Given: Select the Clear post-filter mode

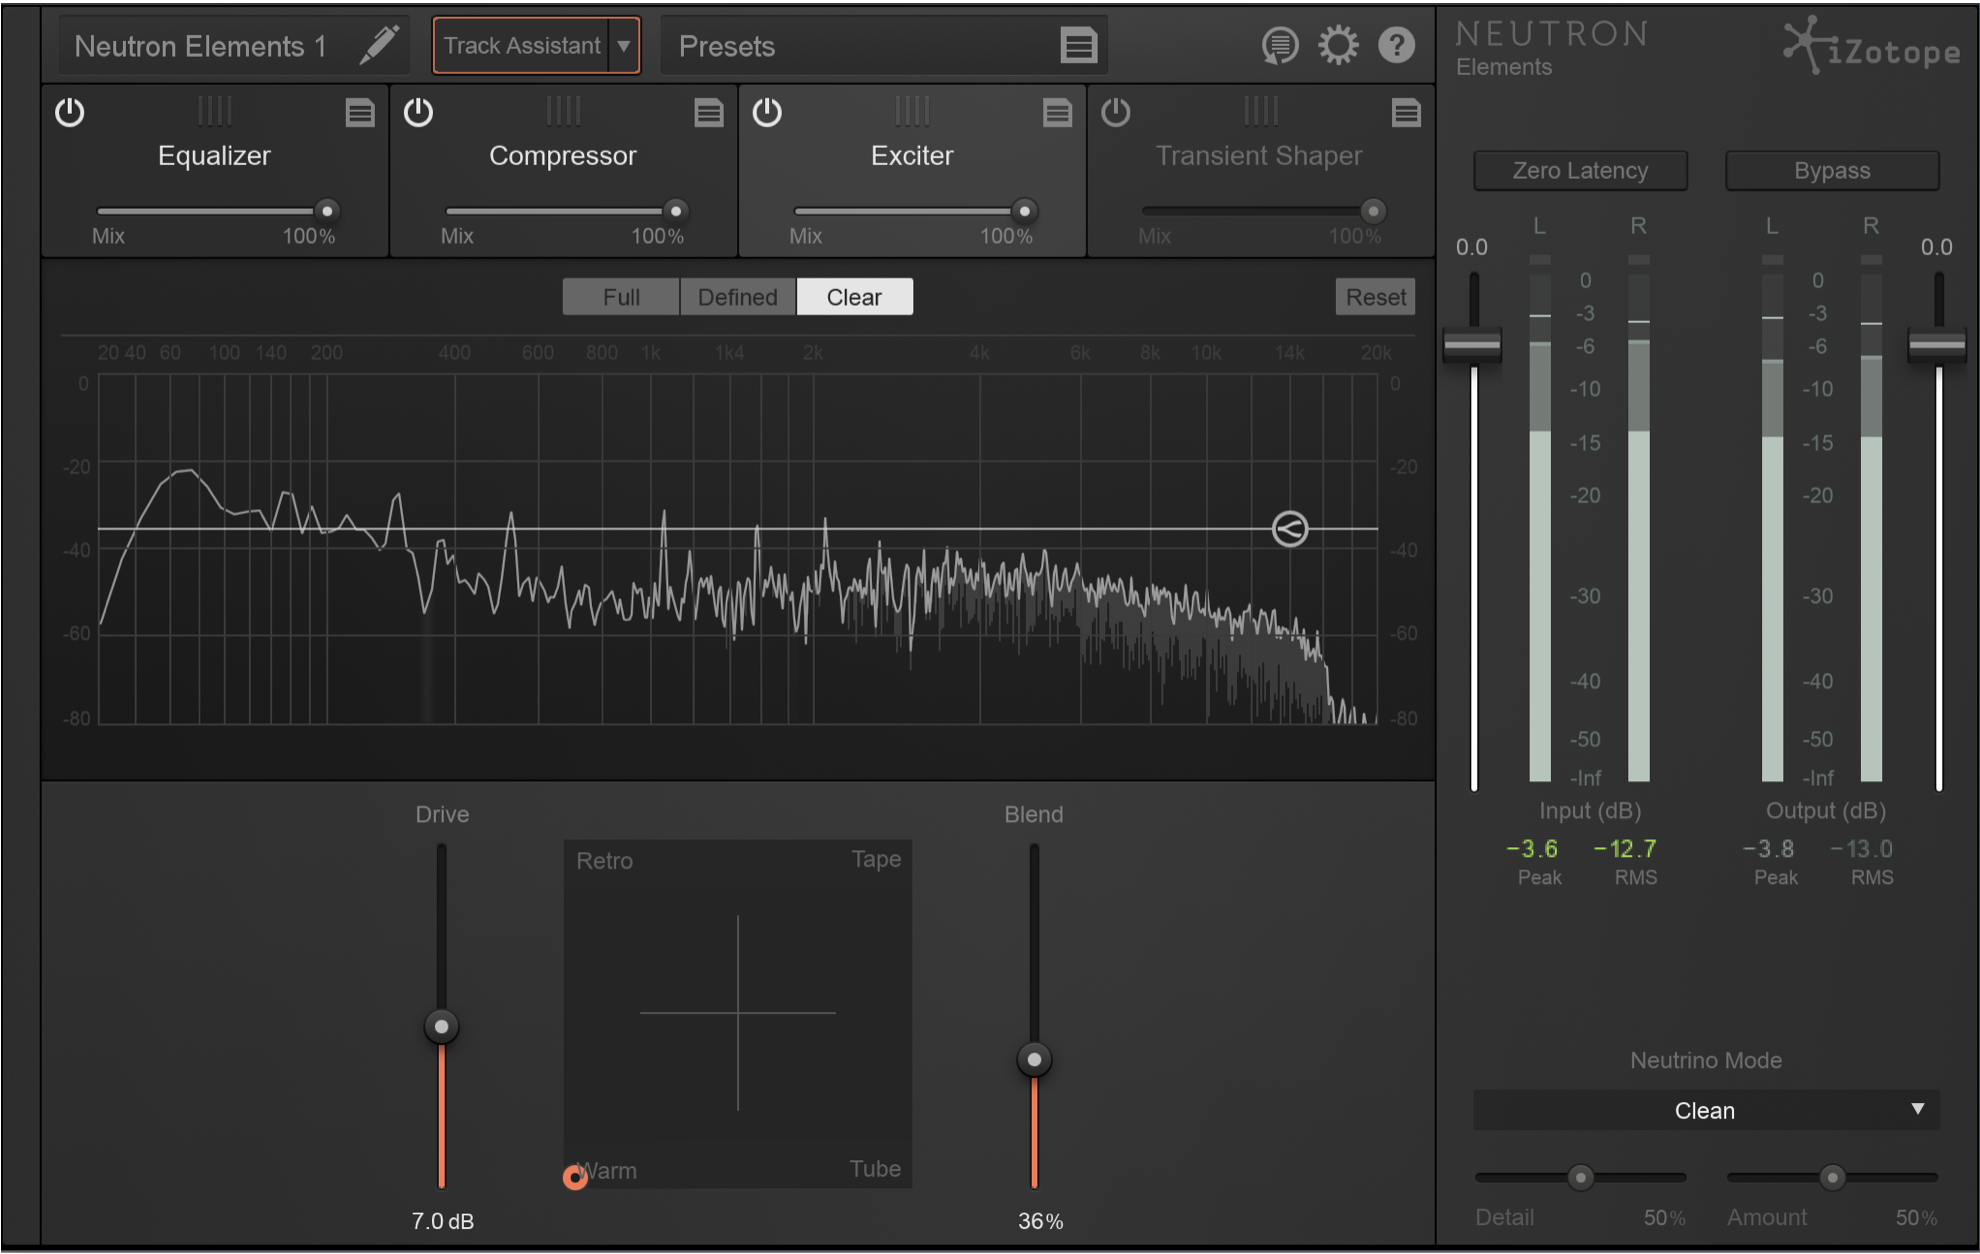Looking at the screenshot, I should point(854,297).
